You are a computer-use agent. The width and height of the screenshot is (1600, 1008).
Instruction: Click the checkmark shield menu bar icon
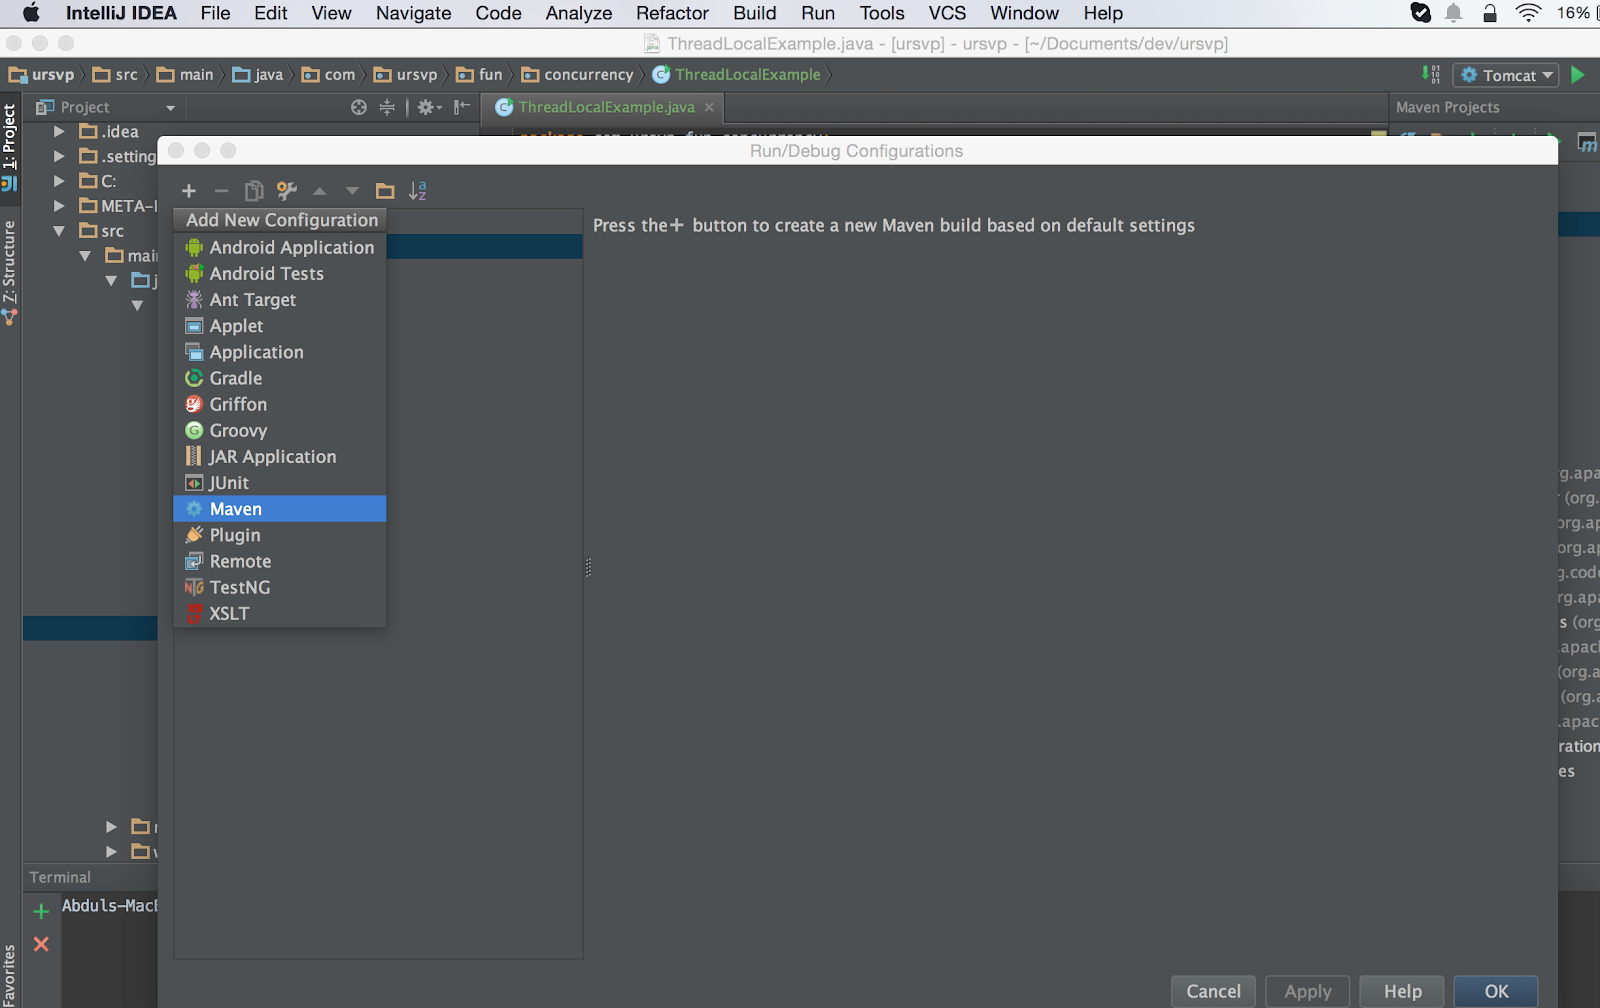(1420, 13)
